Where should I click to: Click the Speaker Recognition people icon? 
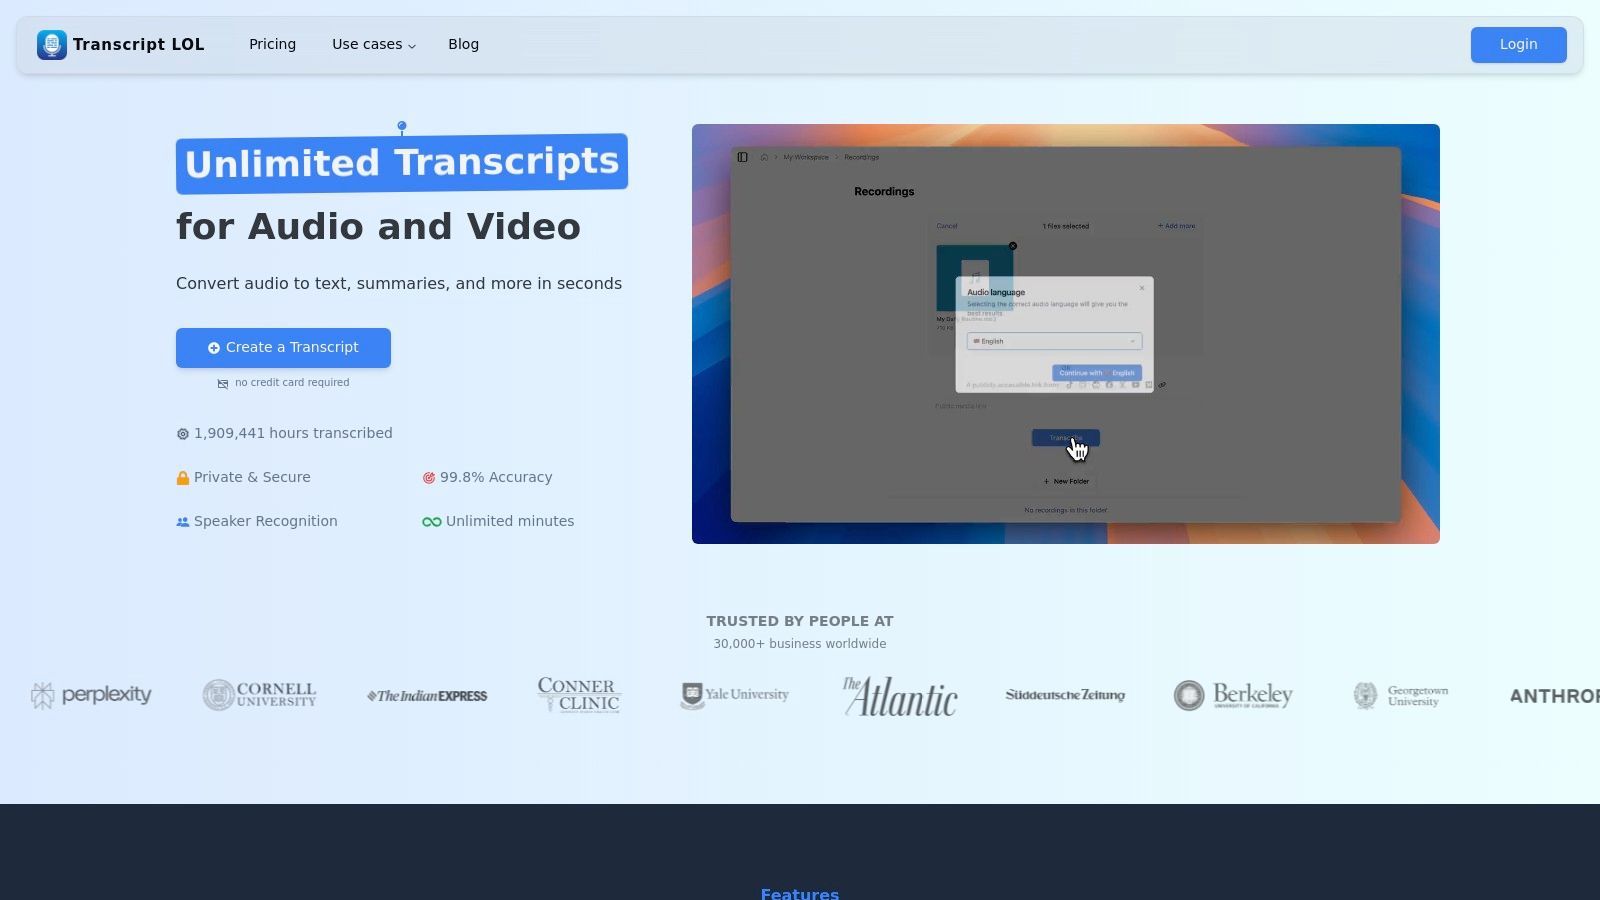pos(183,522)
